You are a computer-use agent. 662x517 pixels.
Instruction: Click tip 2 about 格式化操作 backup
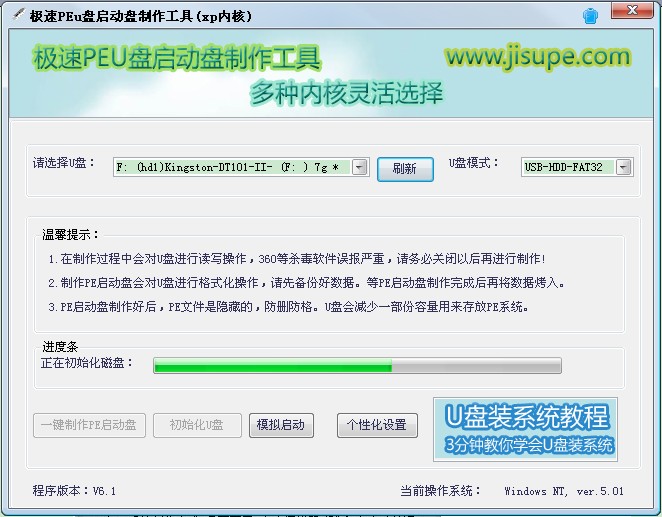(x=306, y=283)
